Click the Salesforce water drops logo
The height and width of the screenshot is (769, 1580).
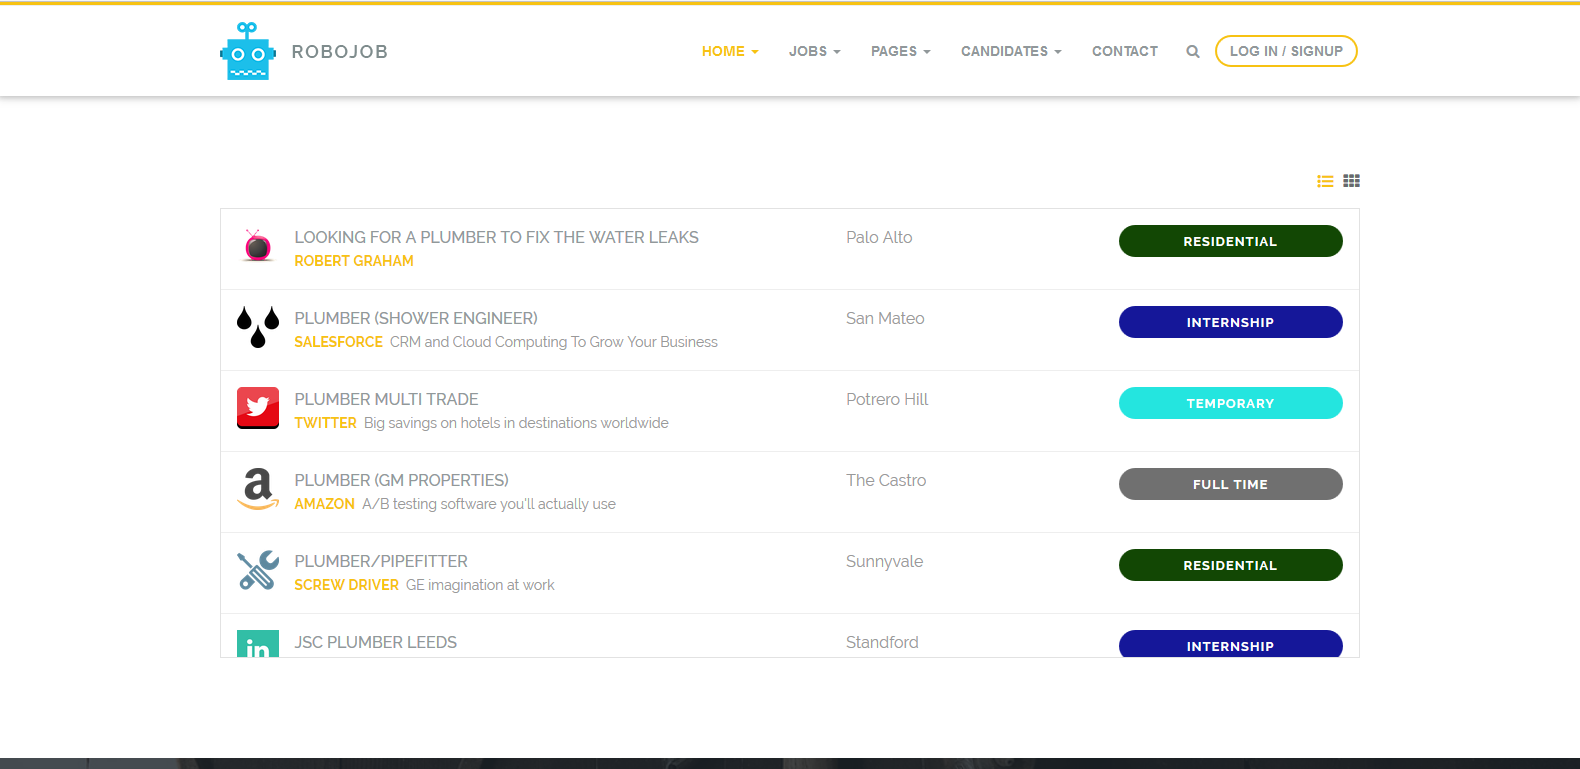pyautogui.click(x=258, y=327)
